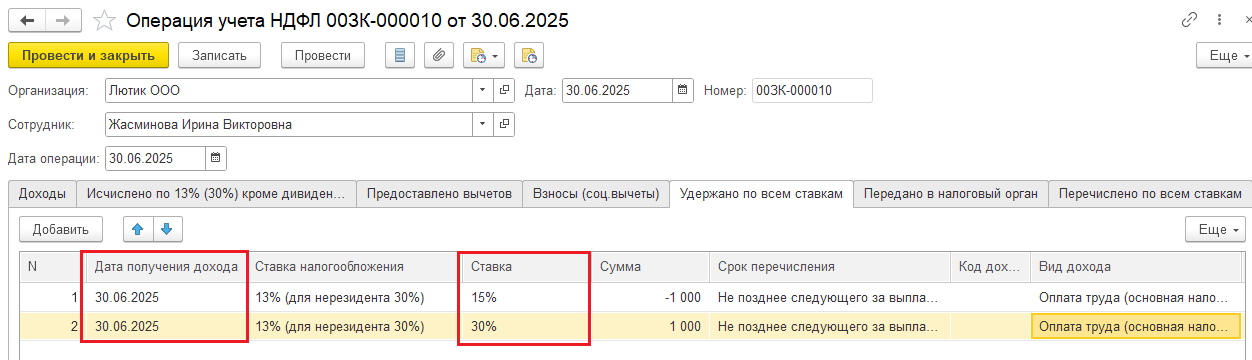Move row up with the arrow
Screen dimensions: 1252x360
pyautogui.click(x=138, y=229)
